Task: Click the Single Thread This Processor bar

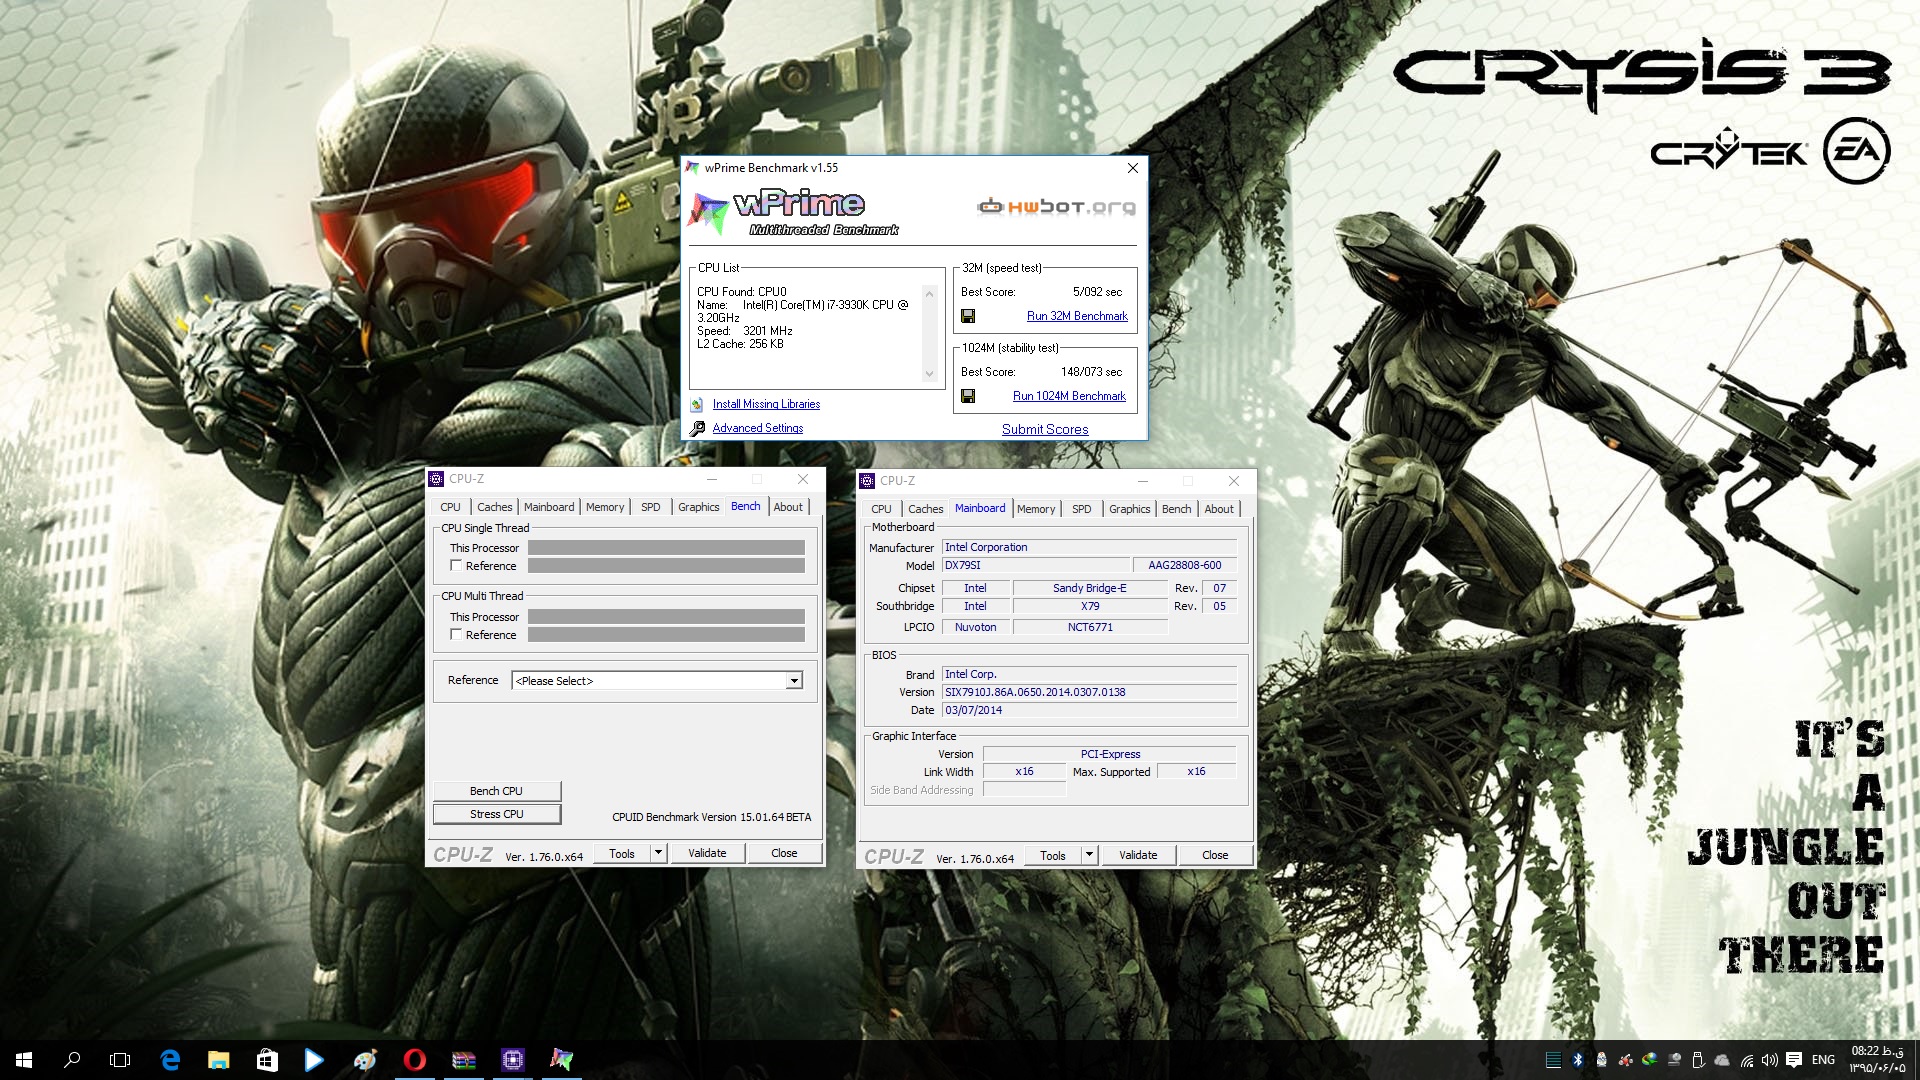Action: 666,548
